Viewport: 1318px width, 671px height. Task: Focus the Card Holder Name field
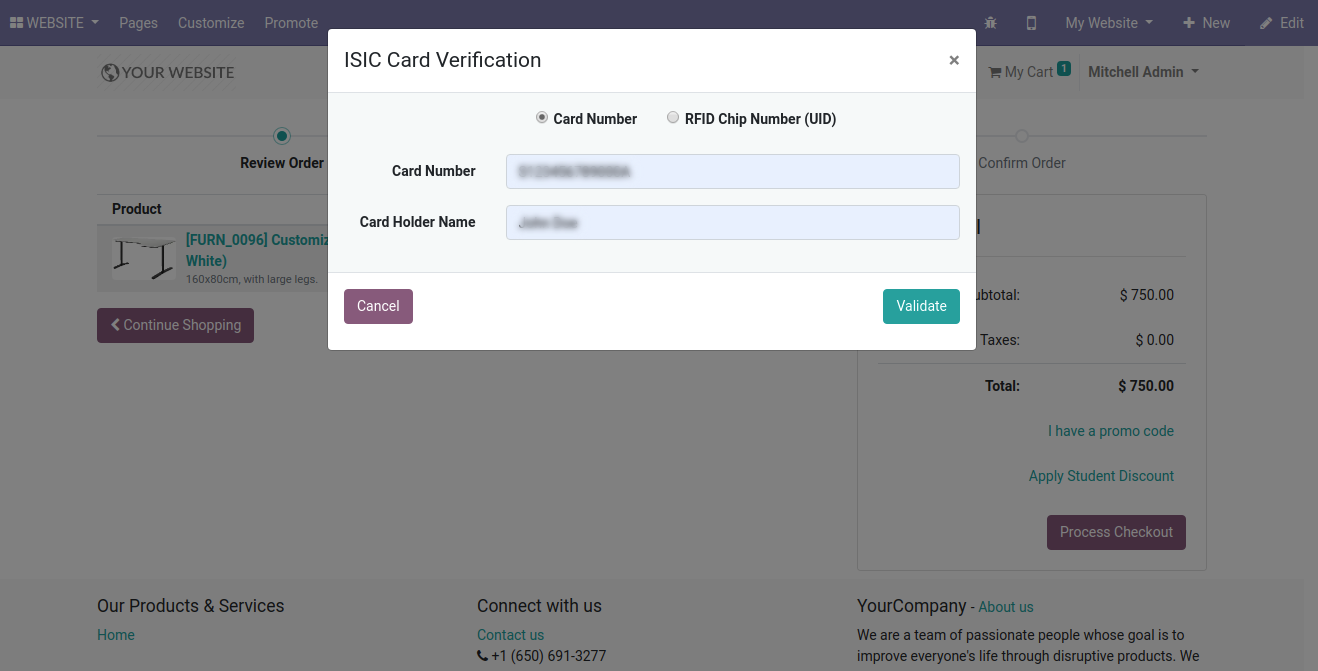tap(733, 222)
